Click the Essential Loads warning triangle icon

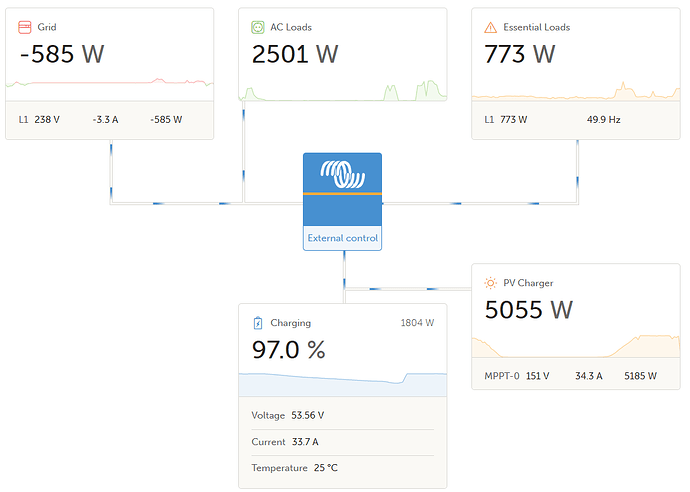pos(490,27)
